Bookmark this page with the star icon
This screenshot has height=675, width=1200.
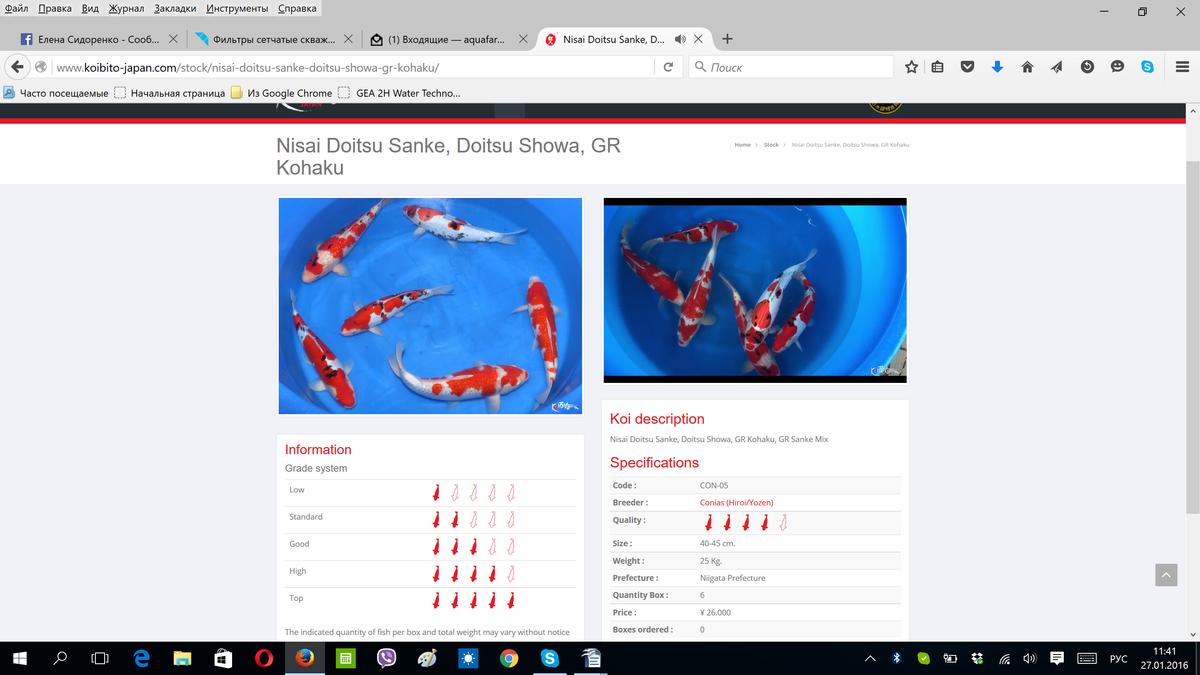(911, 67)
